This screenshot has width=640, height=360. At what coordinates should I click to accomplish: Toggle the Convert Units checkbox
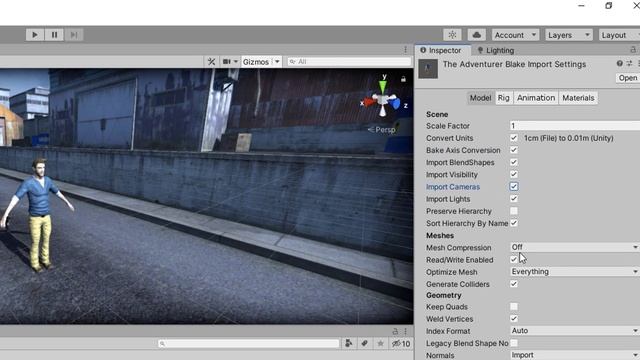514,138
